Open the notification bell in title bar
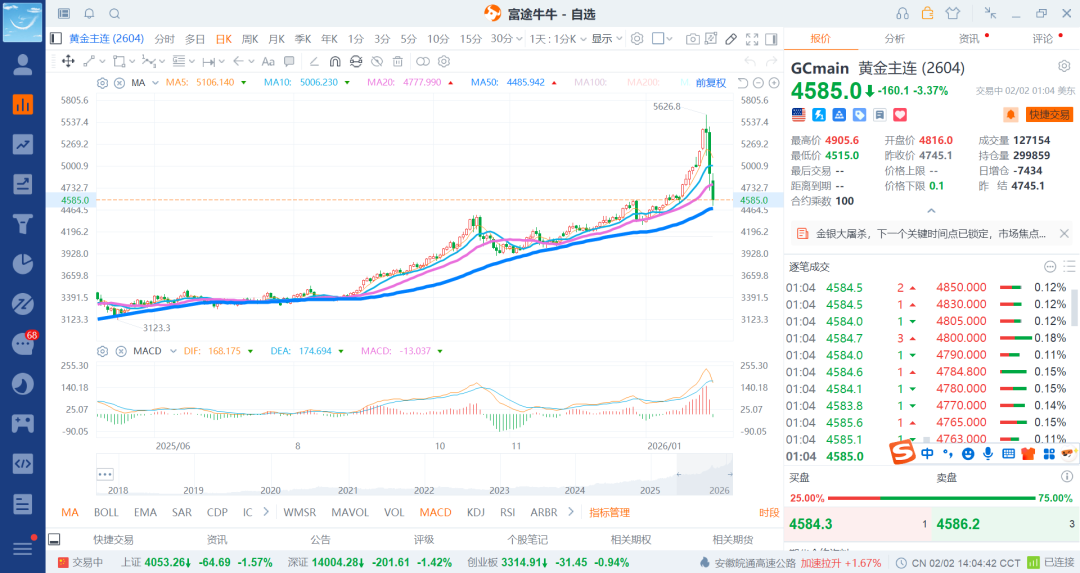 pos(89,13)
